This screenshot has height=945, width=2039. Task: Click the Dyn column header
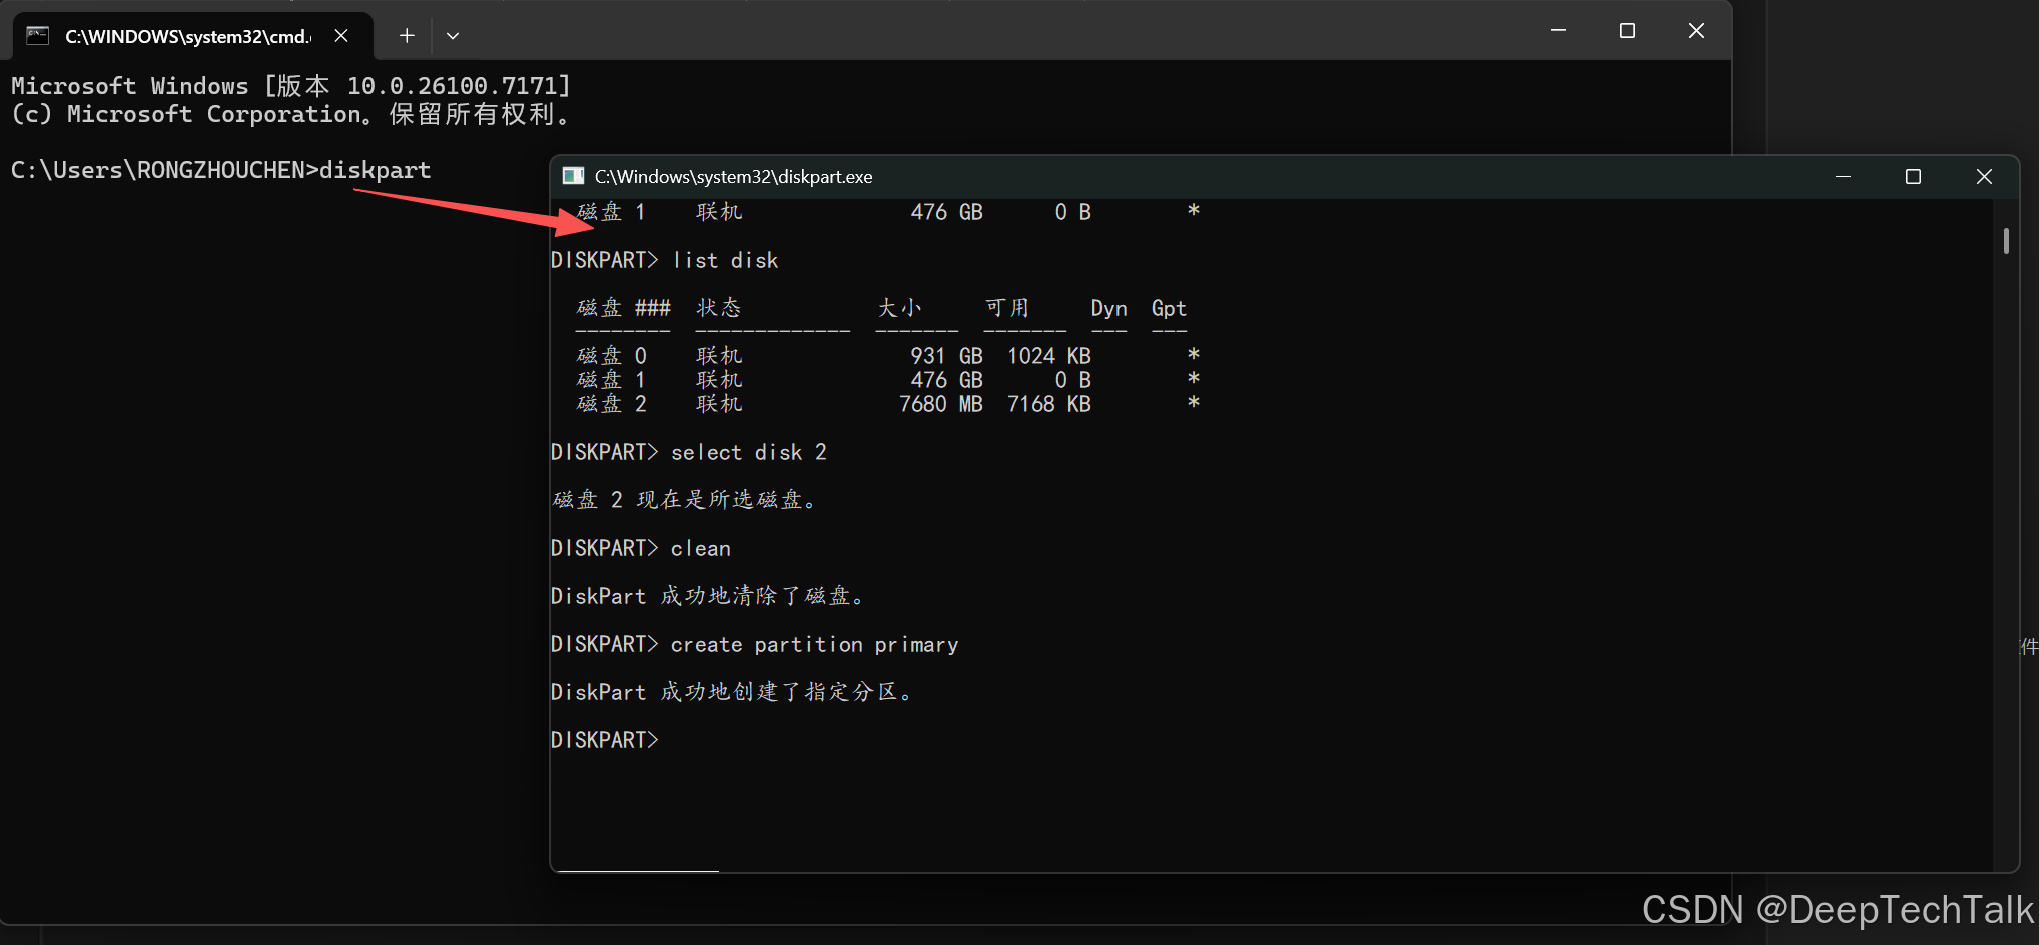tap(1109, 308)
